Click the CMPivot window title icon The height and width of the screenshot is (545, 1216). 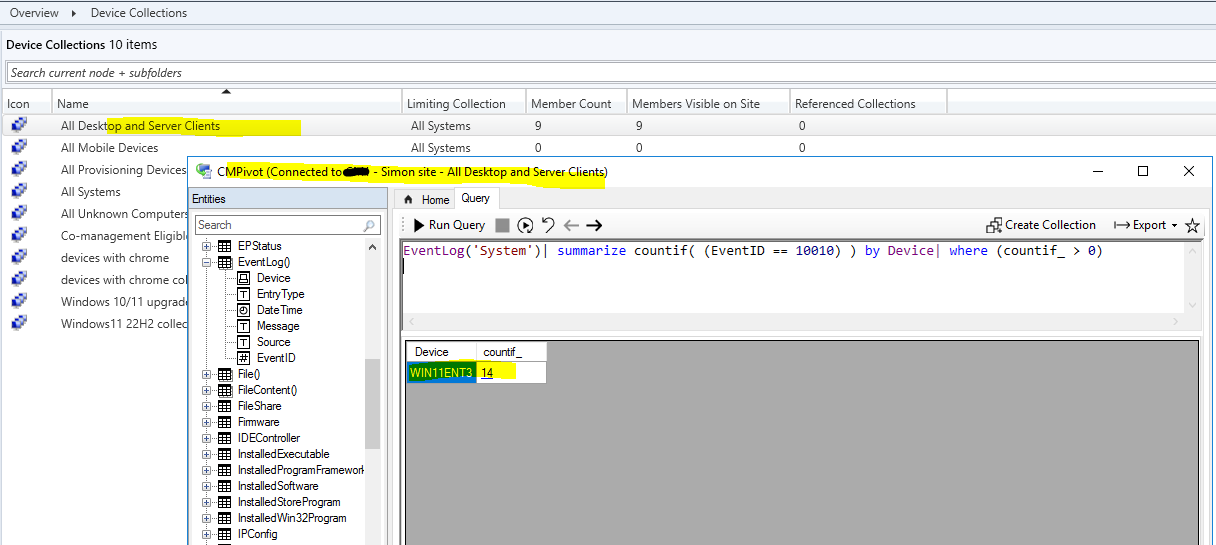click(x=204, y=171)
